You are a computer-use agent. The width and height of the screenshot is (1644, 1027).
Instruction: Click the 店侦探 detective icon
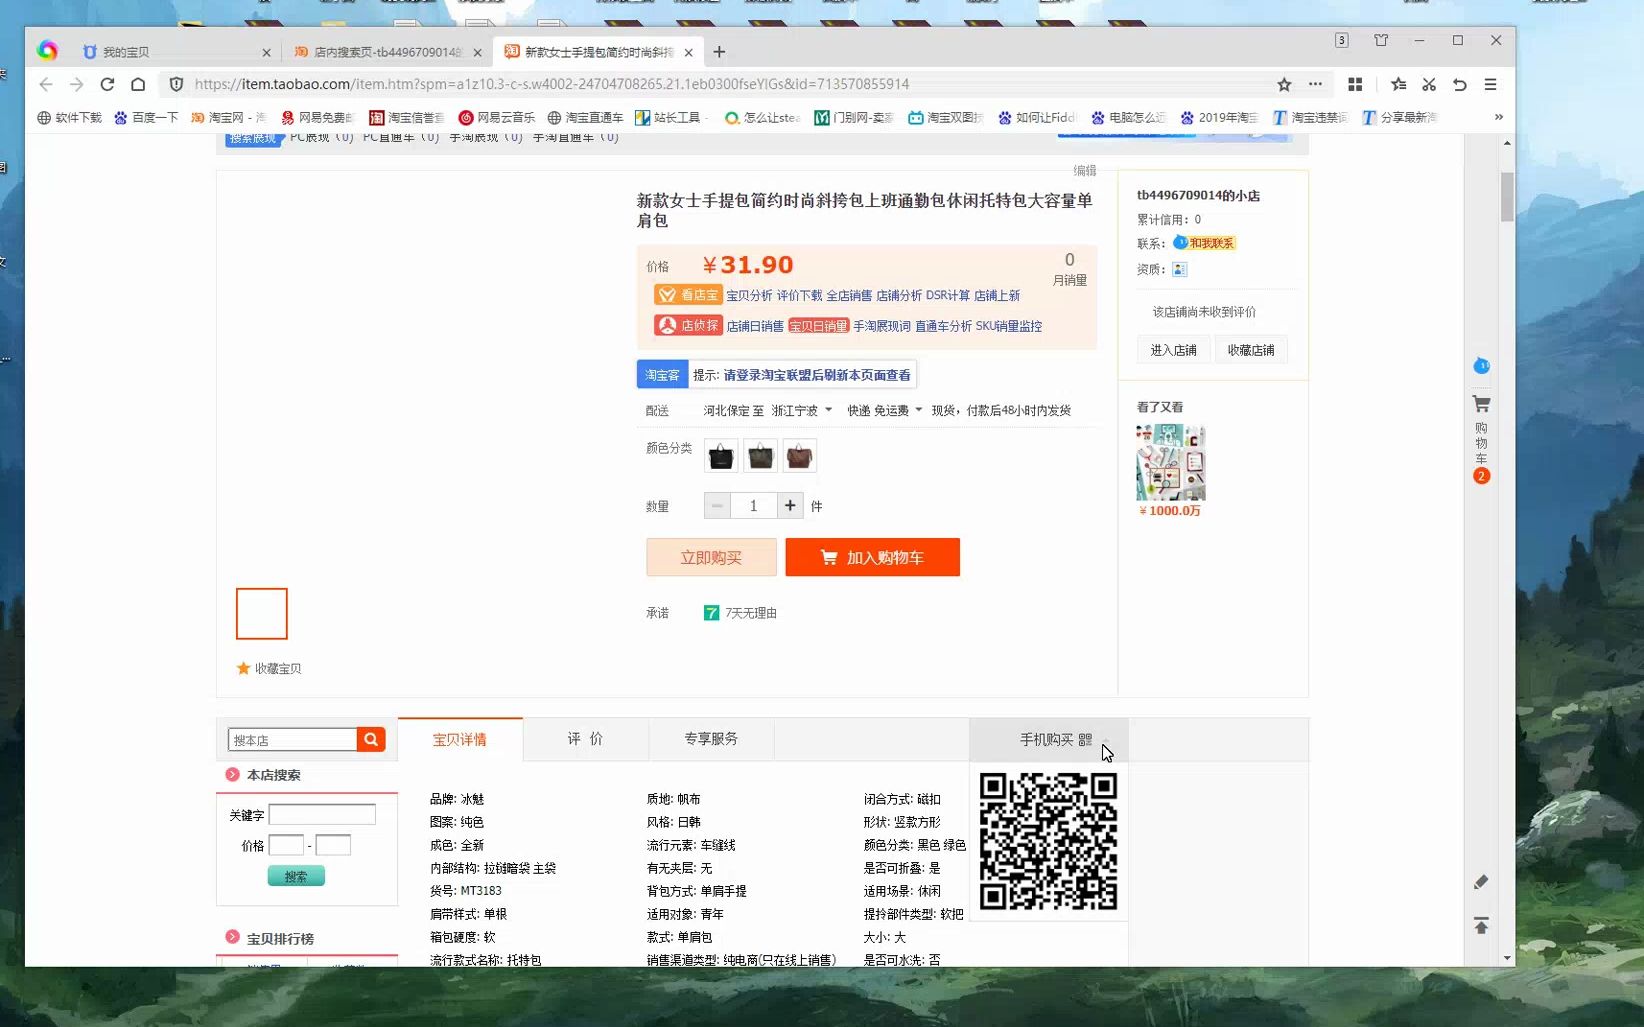[x=688, y=325]
